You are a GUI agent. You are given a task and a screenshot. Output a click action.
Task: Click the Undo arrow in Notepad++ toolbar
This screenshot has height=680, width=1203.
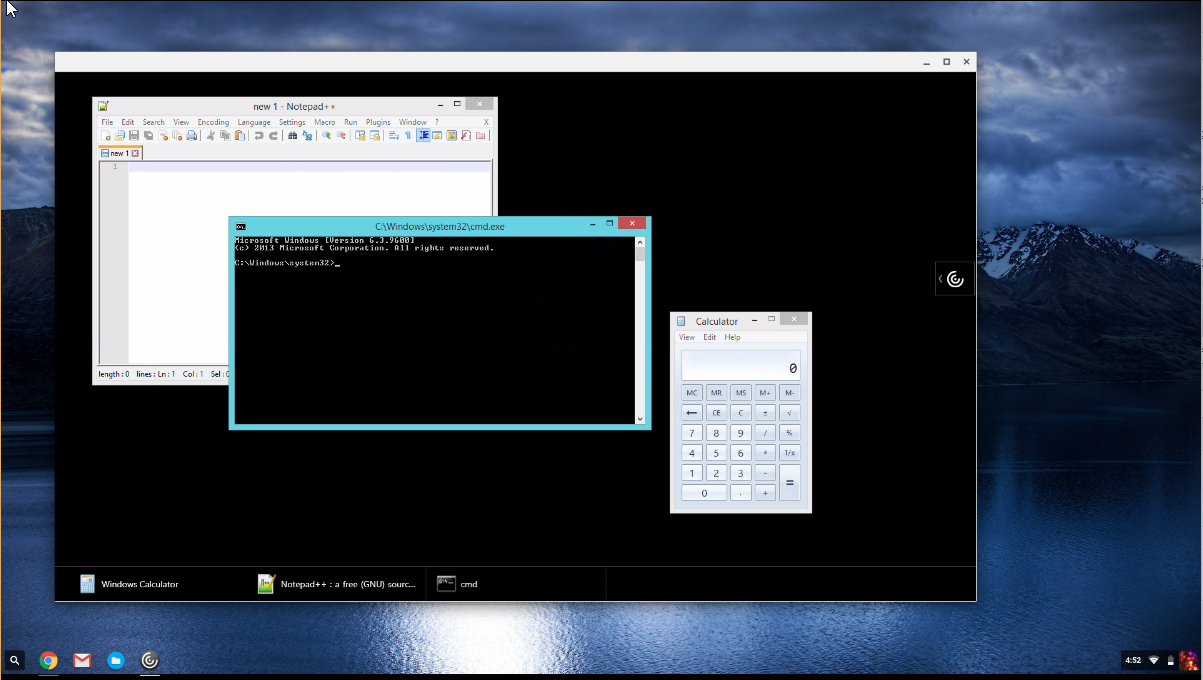pyautogui.click(x=258, y=136)
